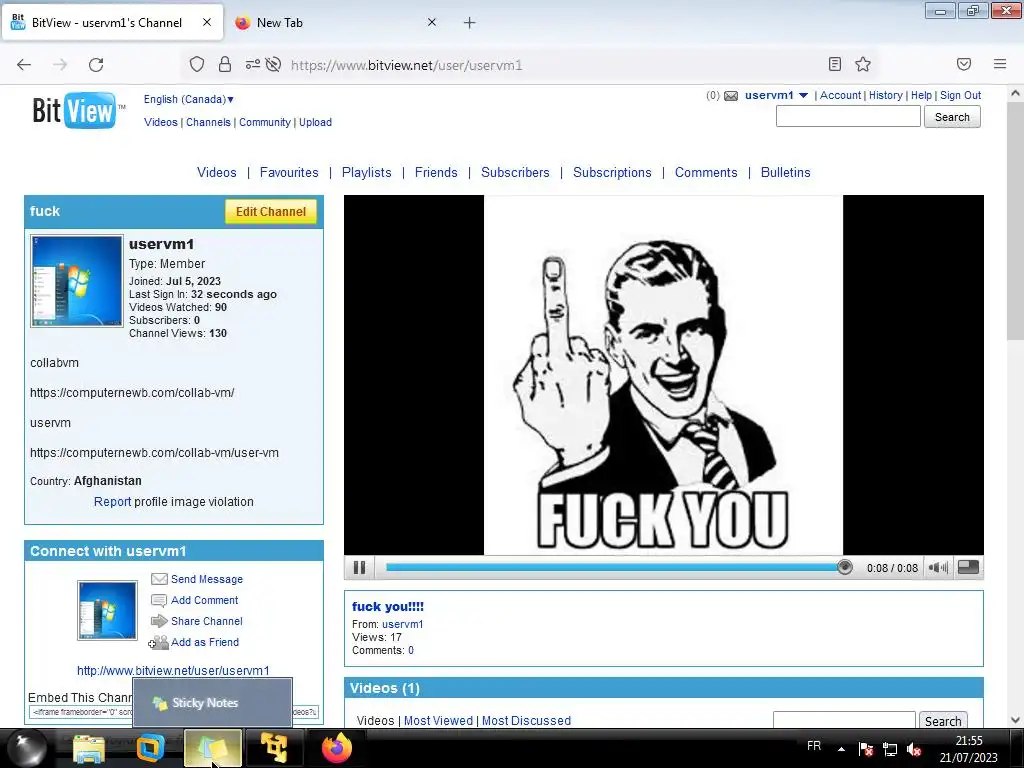
Task: Click the Add as Friend people icon
Action: point(159,643)
